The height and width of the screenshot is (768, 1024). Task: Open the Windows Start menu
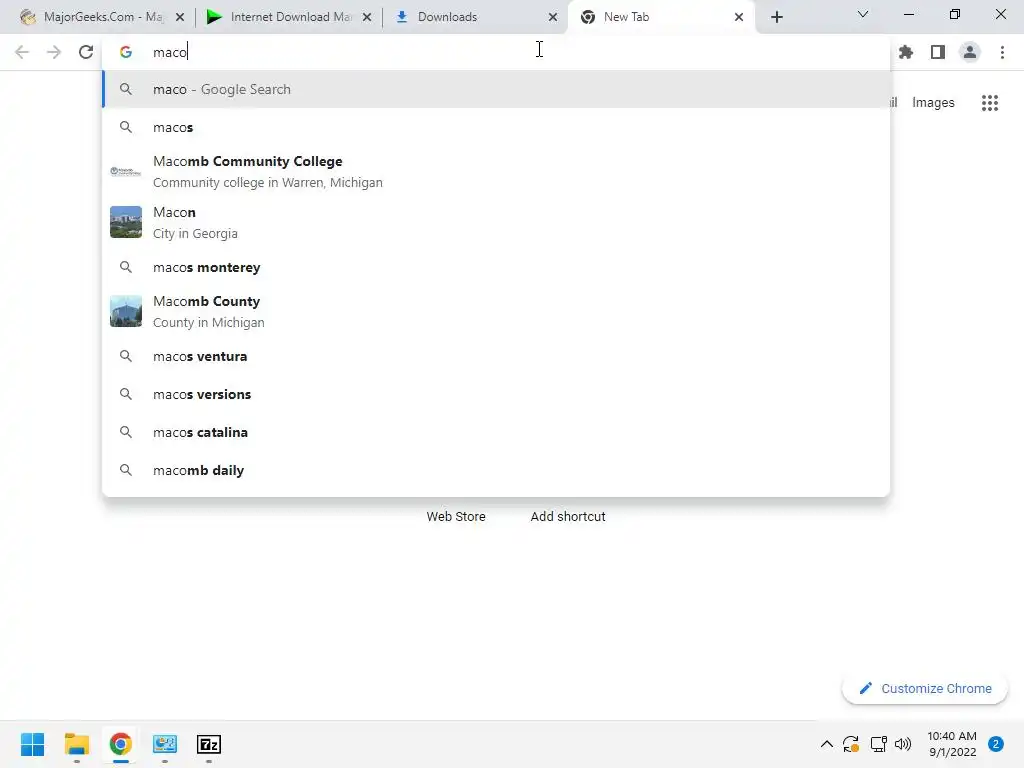click(x=33, y=744)
